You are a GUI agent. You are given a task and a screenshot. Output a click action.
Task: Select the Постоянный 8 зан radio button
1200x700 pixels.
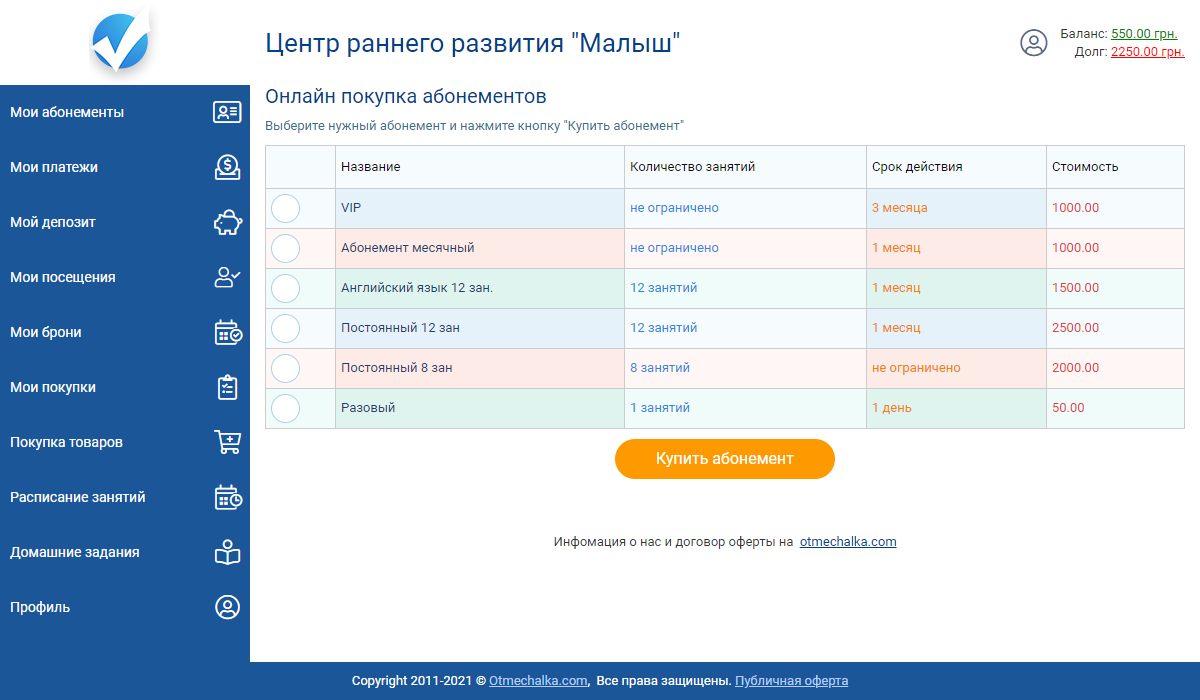click(x=286, y=368)
